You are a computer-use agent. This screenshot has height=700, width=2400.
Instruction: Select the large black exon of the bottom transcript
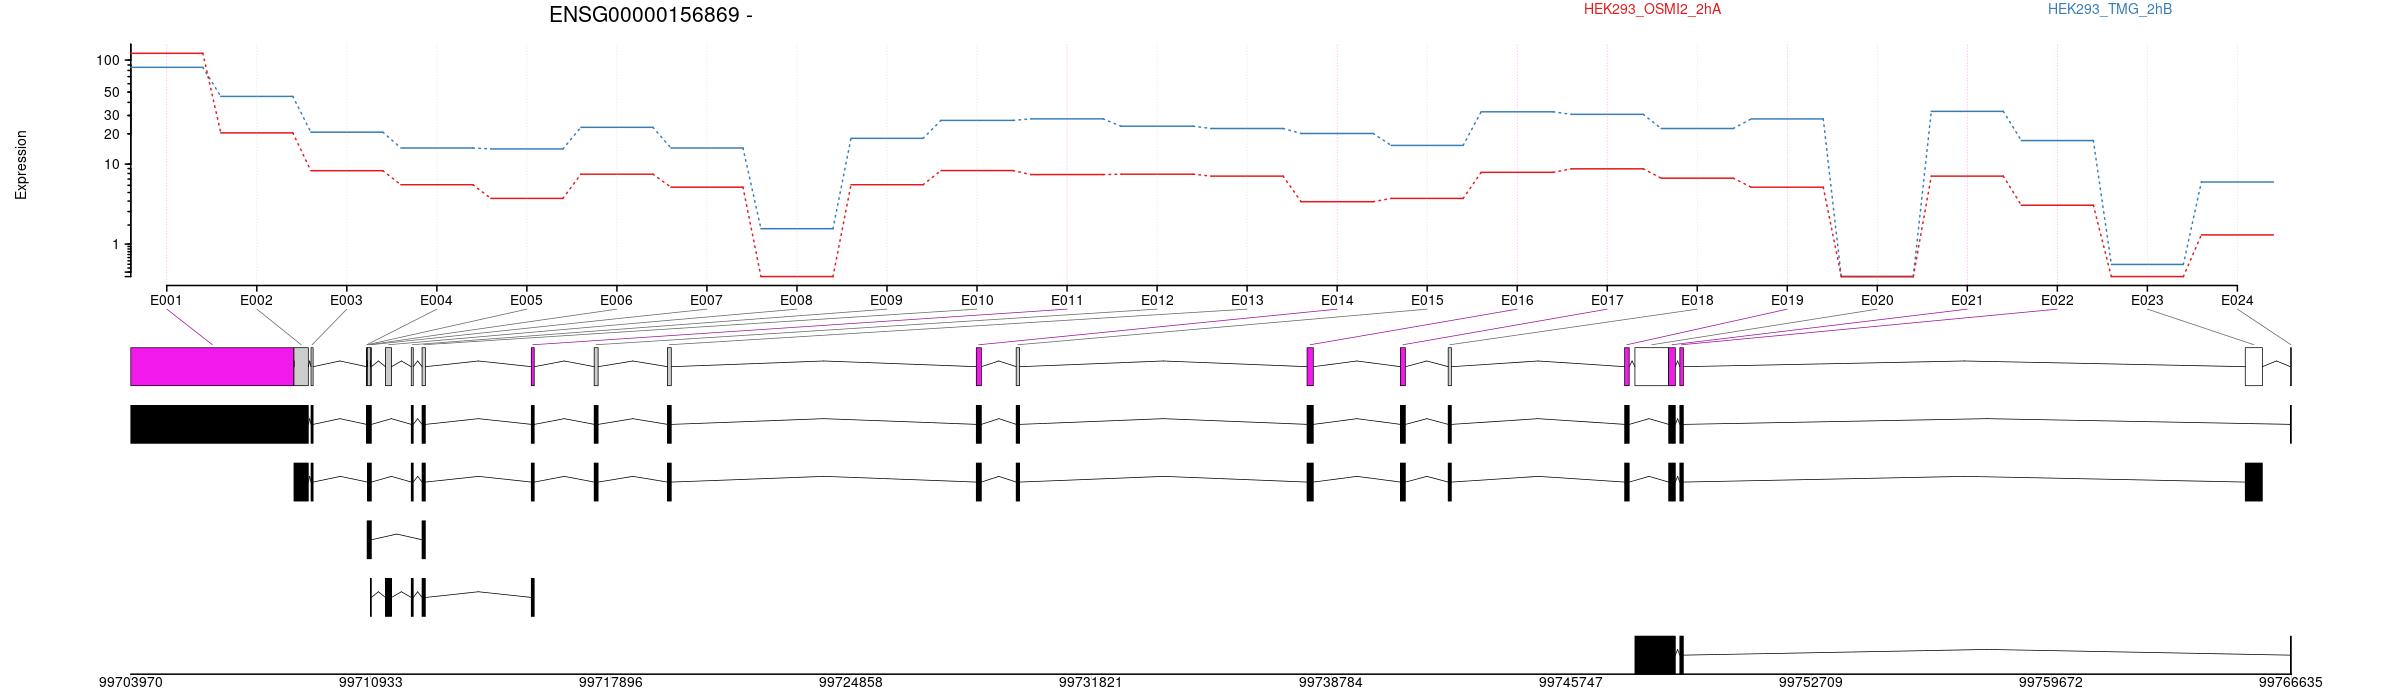pyautogui.click(x=1655, y=655)
